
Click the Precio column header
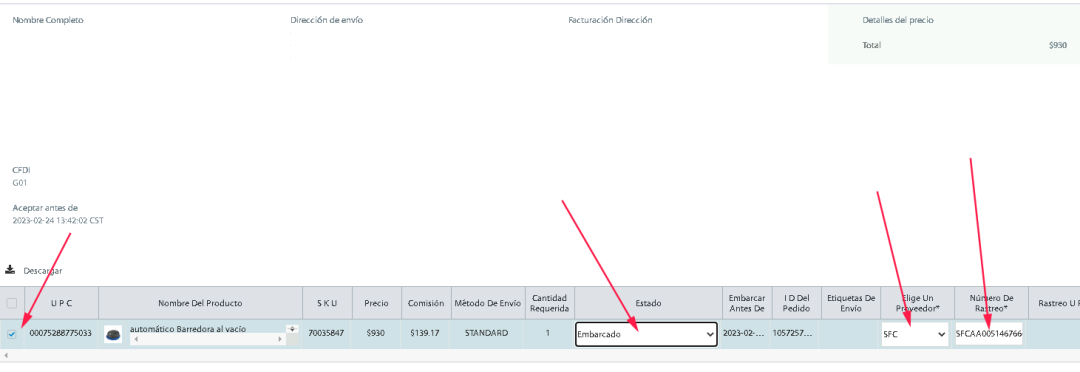tap(377, 303)
